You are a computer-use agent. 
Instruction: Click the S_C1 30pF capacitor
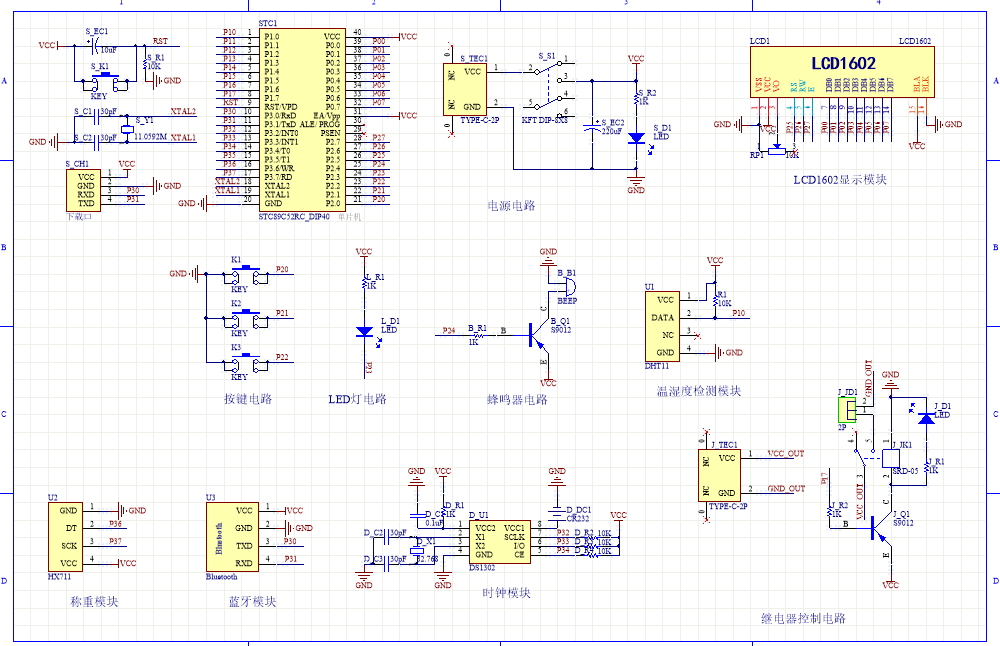(x=97, y=116)
